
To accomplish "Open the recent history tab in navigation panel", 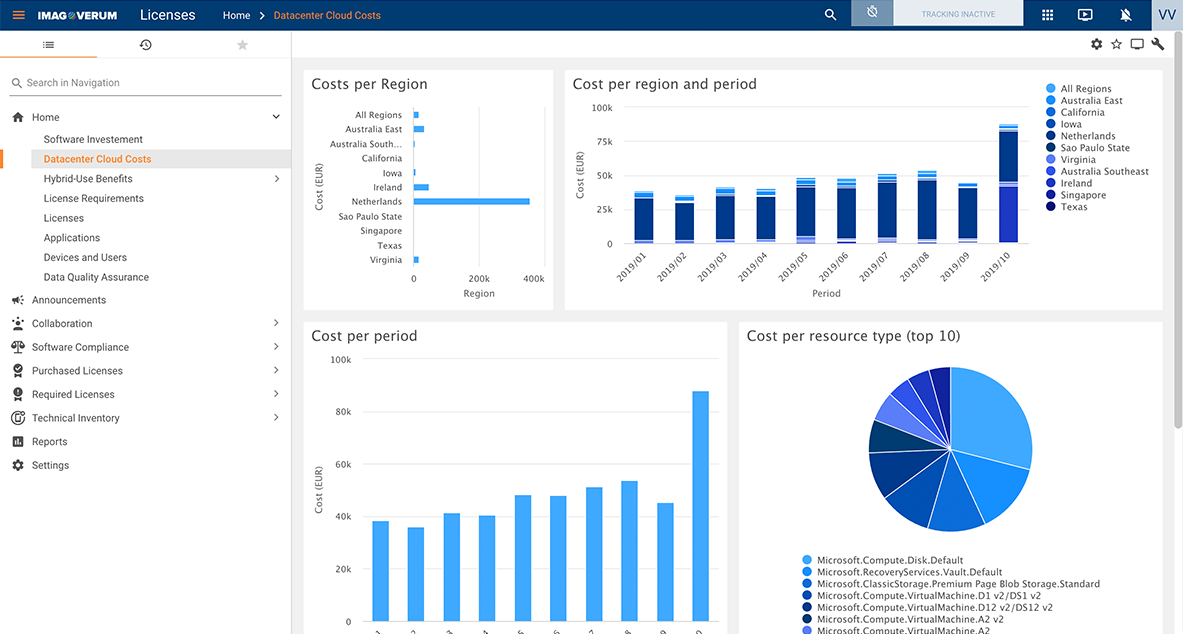I will 145,44.
